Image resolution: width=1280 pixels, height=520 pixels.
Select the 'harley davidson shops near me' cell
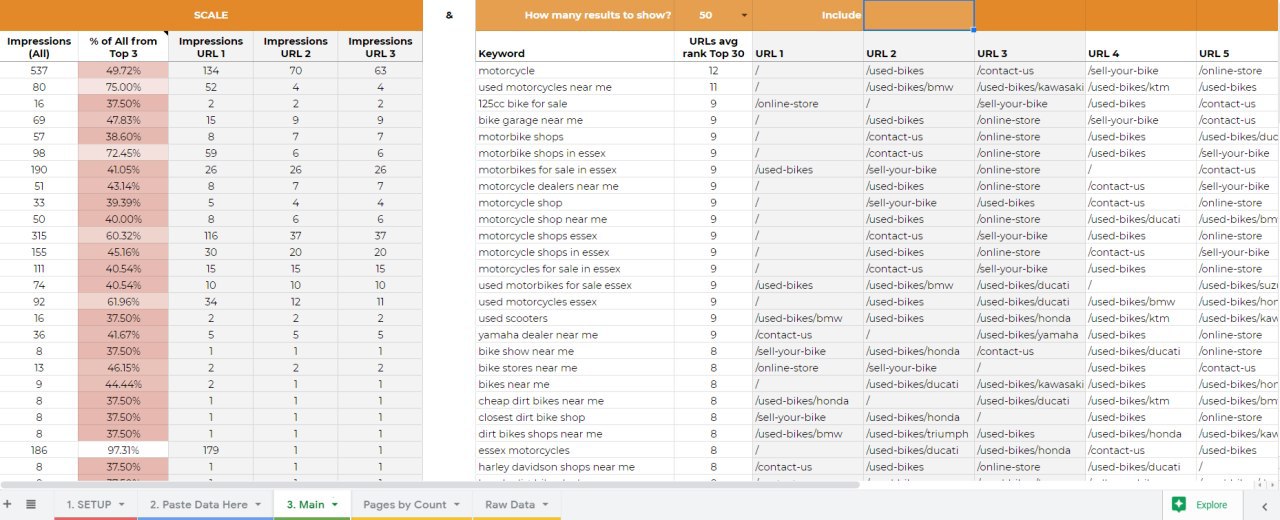(x=575, y=467)
